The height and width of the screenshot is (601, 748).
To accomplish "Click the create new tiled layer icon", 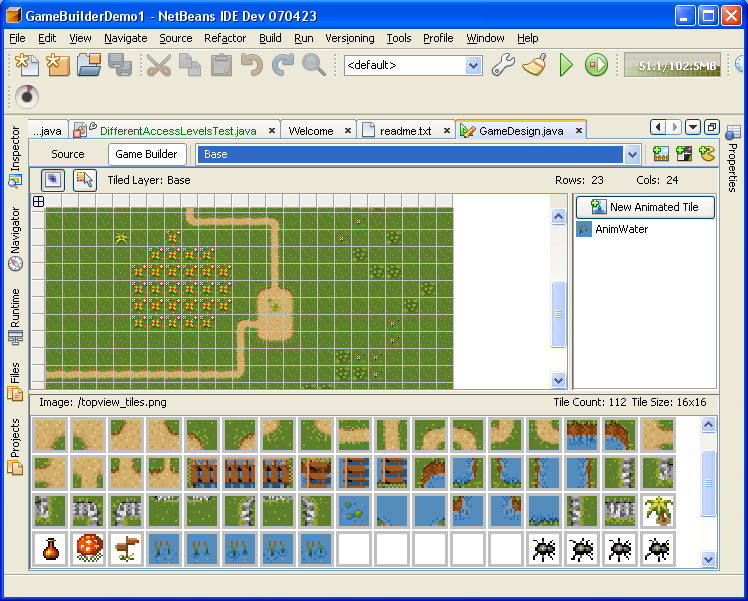I will click(684, 154).
